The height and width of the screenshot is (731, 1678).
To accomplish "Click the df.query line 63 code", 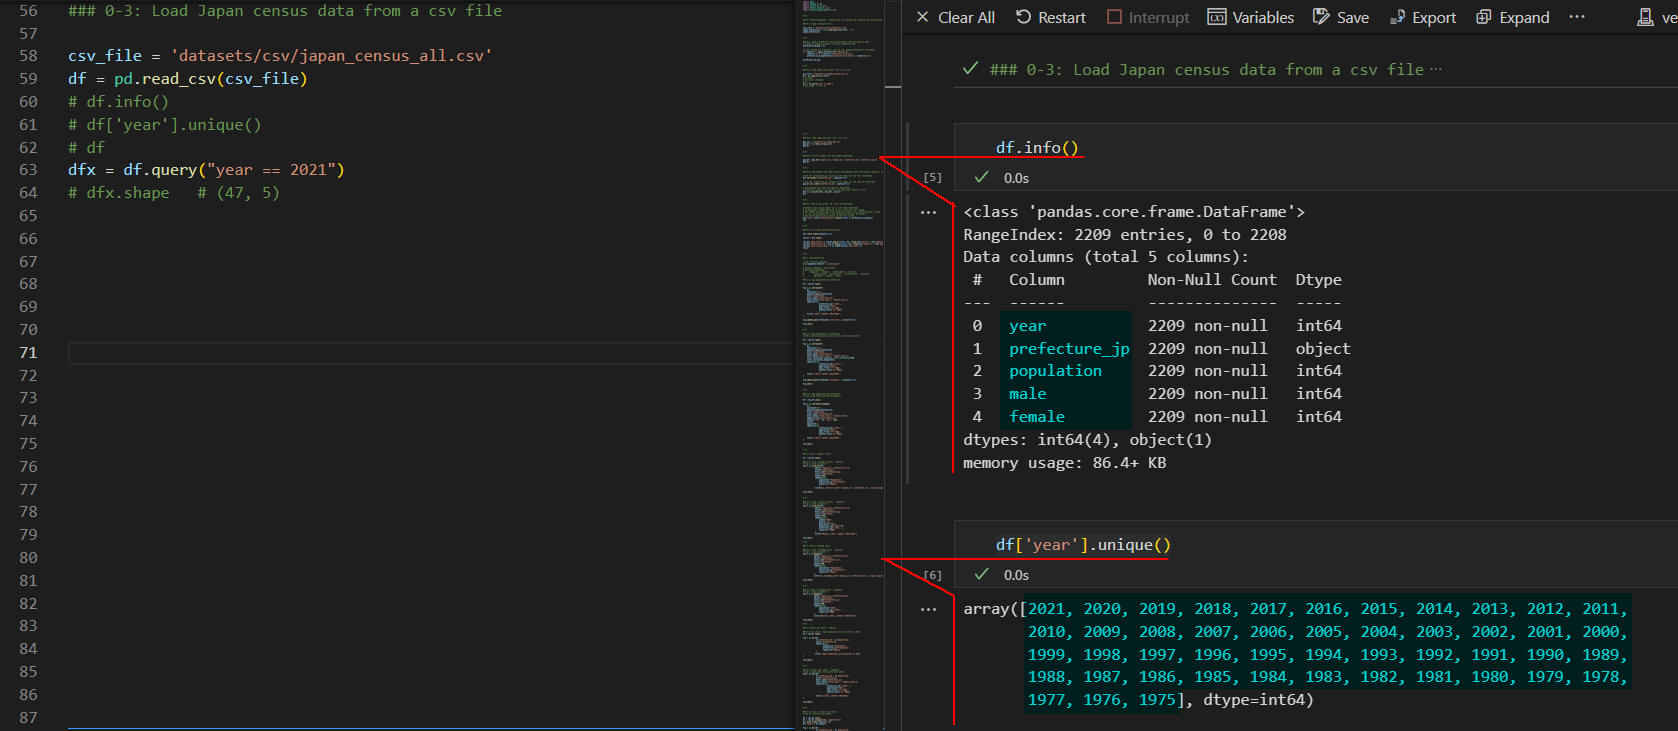I will tap(206, 170).
